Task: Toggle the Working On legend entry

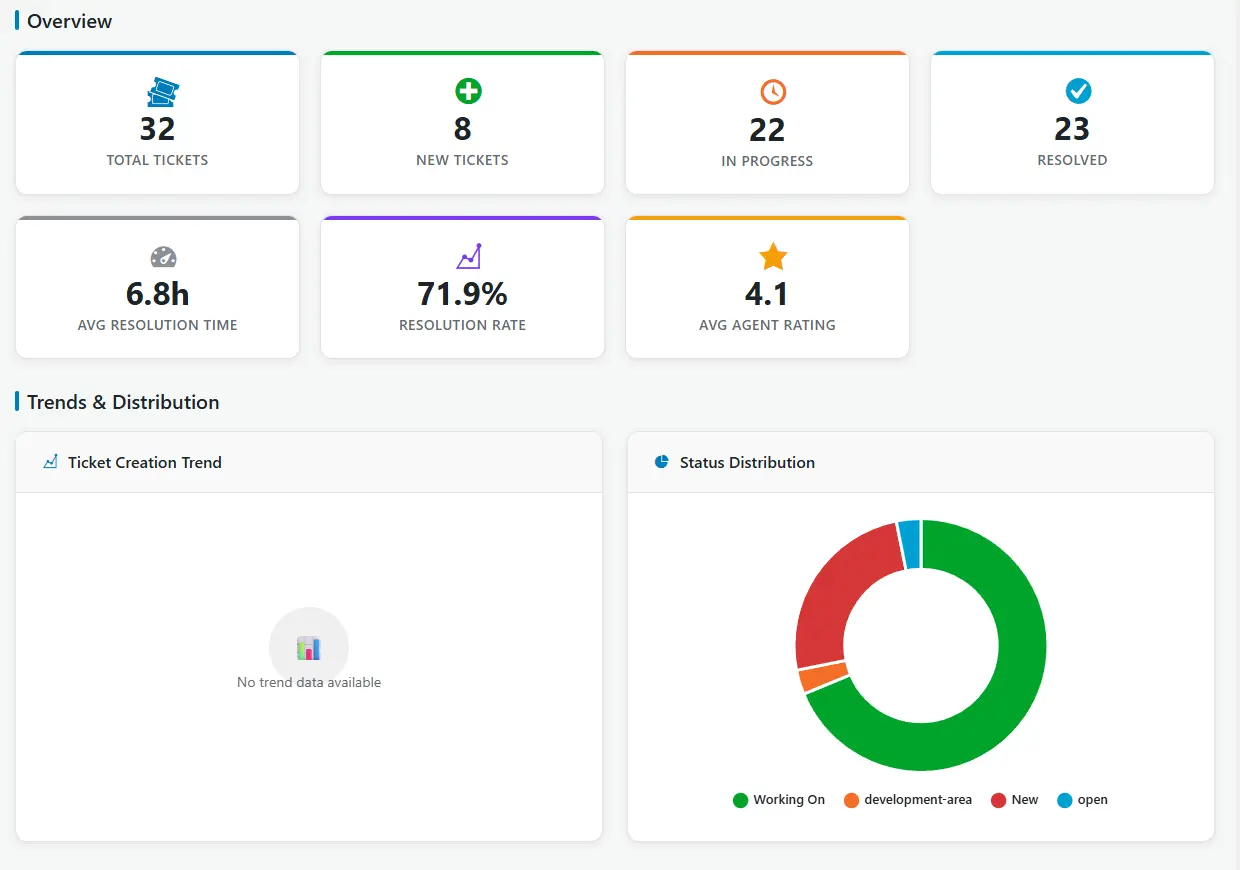Action: pyautogui.click(x=779, y=800)
